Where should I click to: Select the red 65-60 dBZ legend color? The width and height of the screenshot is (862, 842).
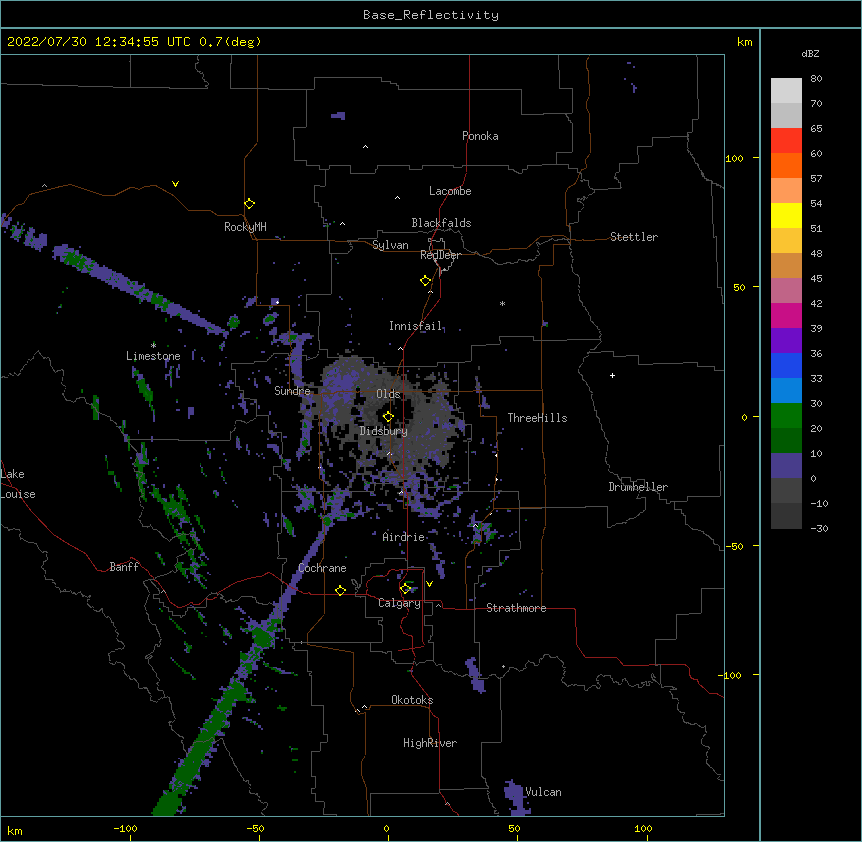pos(786,140)
